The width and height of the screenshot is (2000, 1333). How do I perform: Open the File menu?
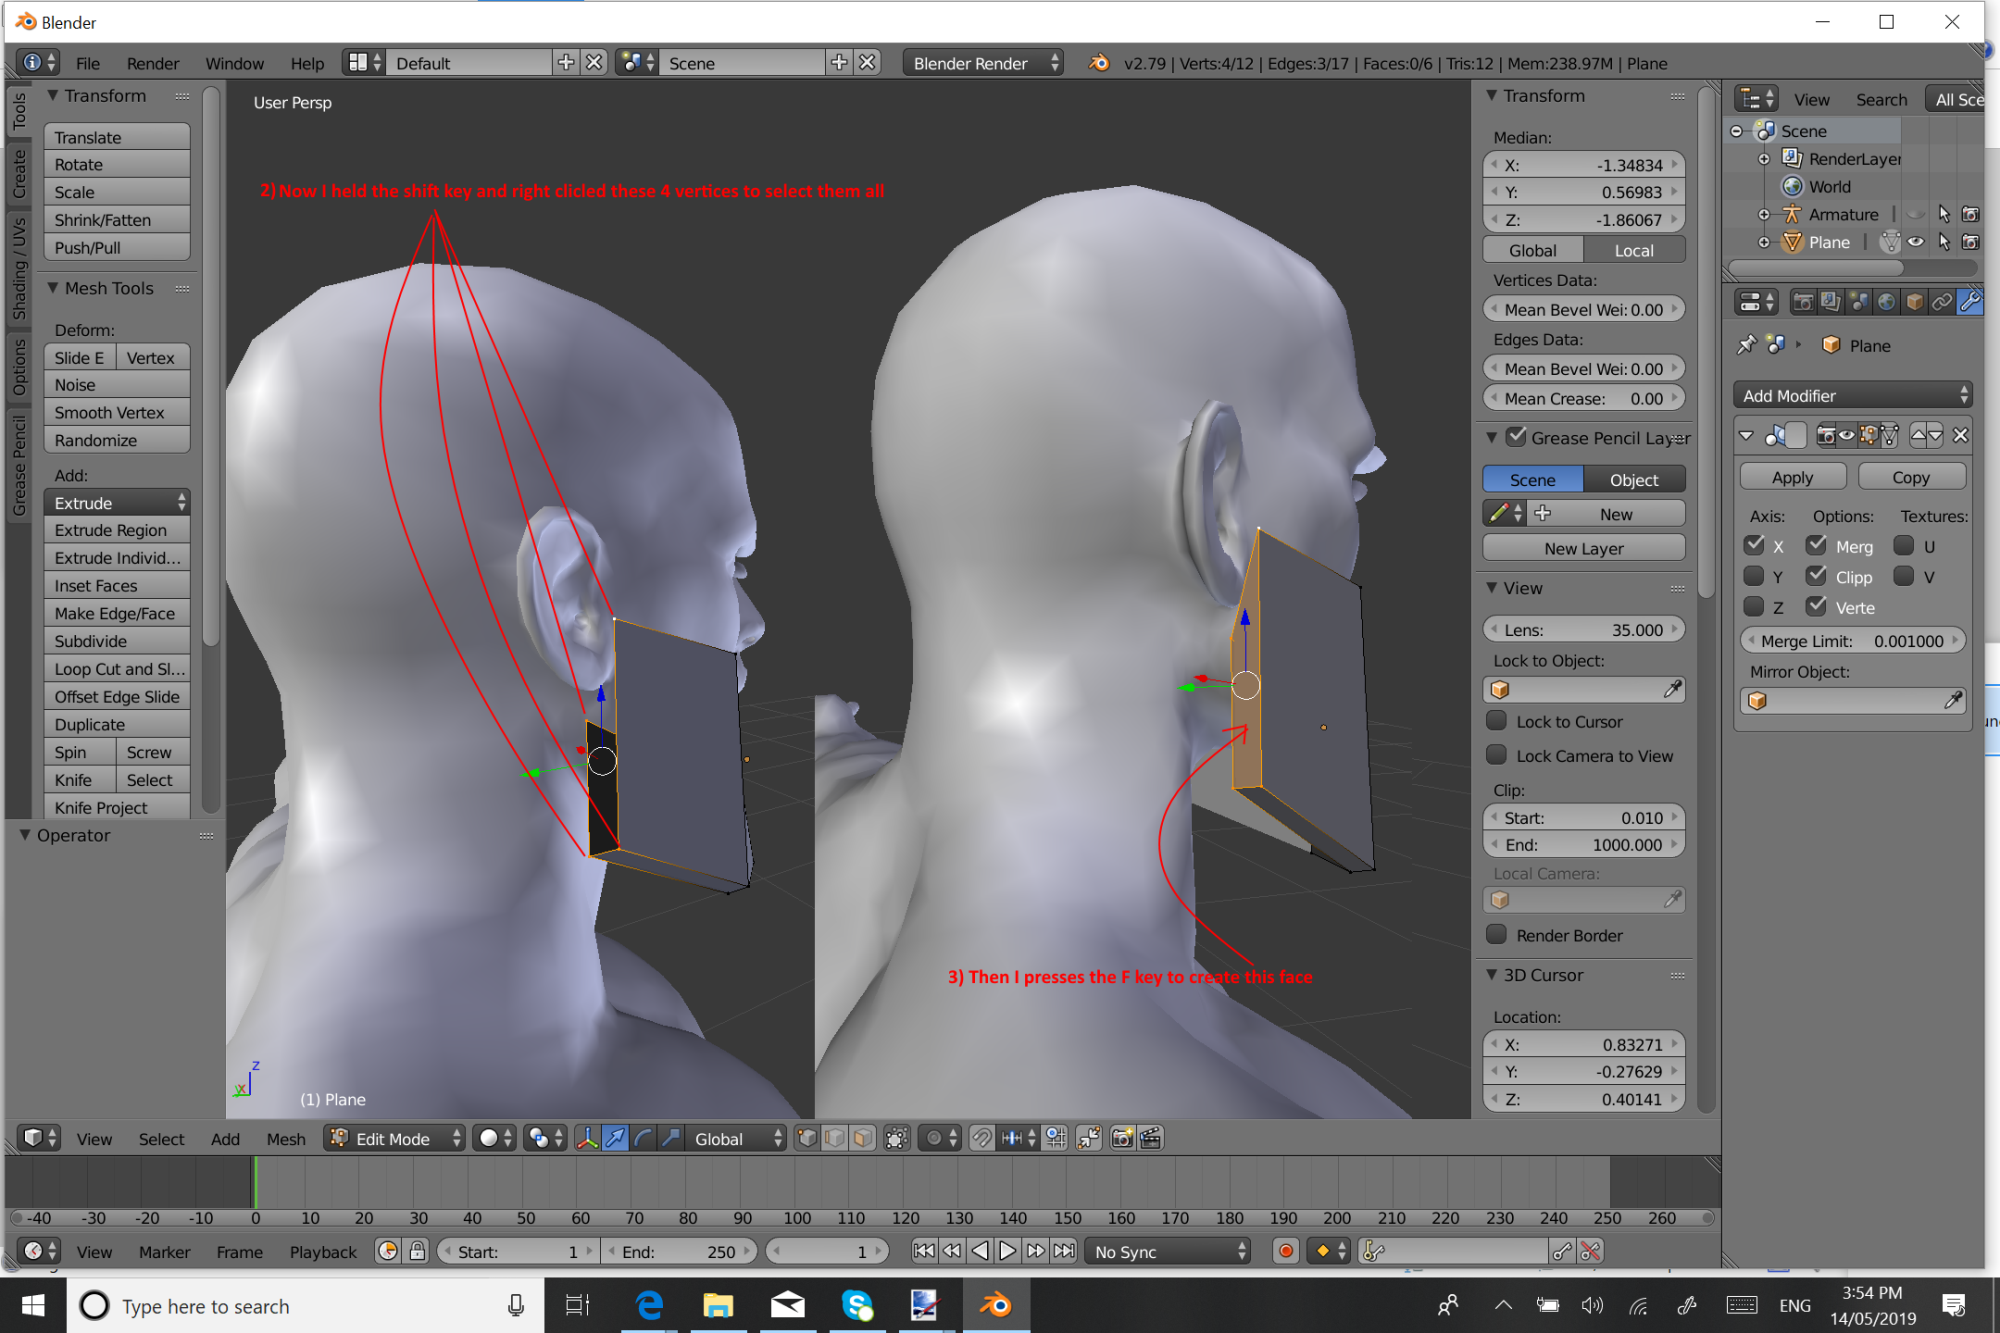[88, 63]
